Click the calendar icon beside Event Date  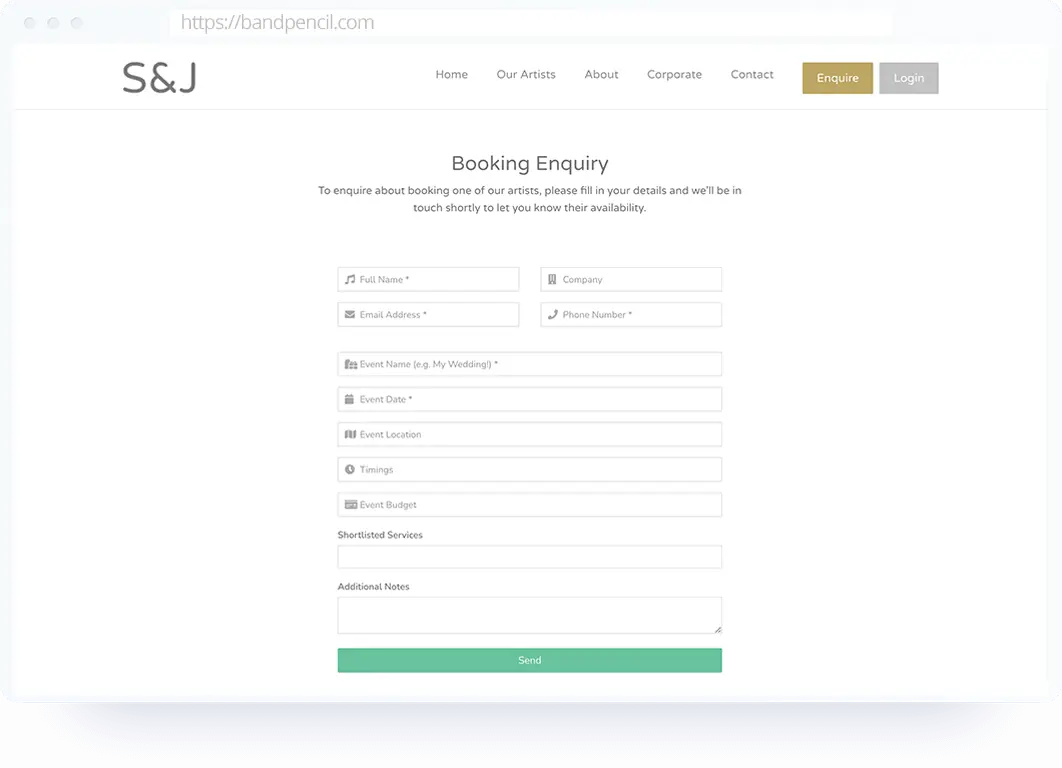pos(351,399)
